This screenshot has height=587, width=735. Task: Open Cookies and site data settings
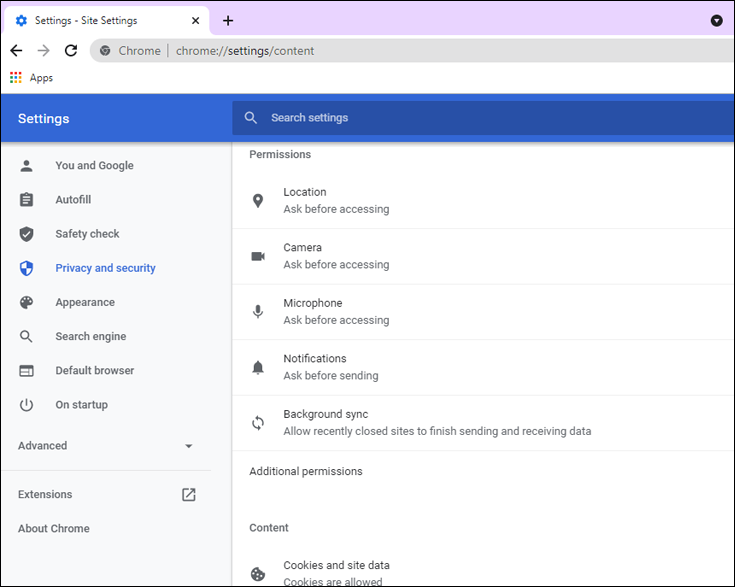pos(336,566)
